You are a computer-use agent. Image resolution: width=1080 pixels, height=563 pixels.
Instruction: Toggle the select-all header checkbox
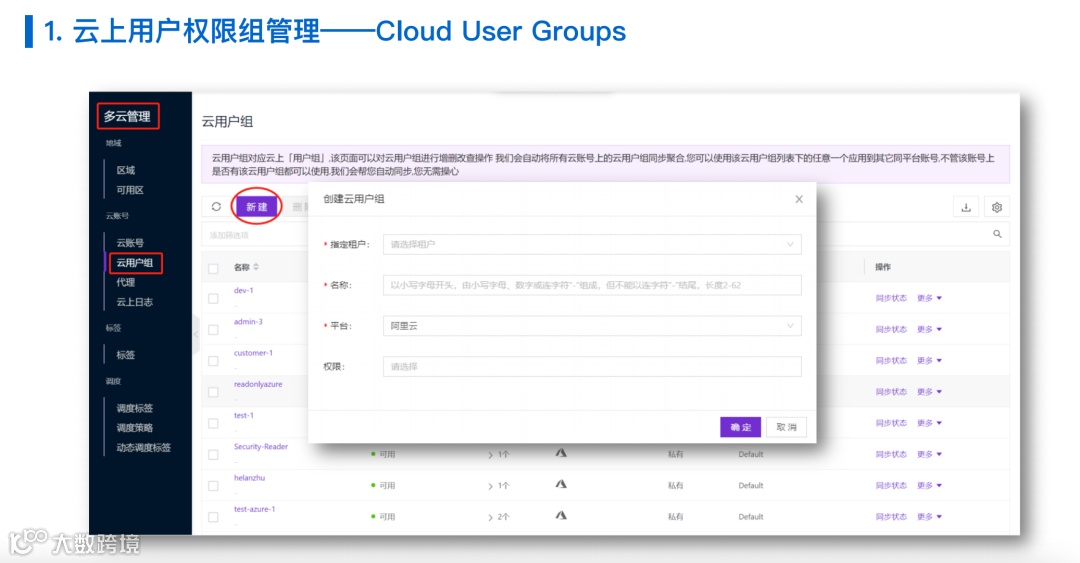click(214, 268)
